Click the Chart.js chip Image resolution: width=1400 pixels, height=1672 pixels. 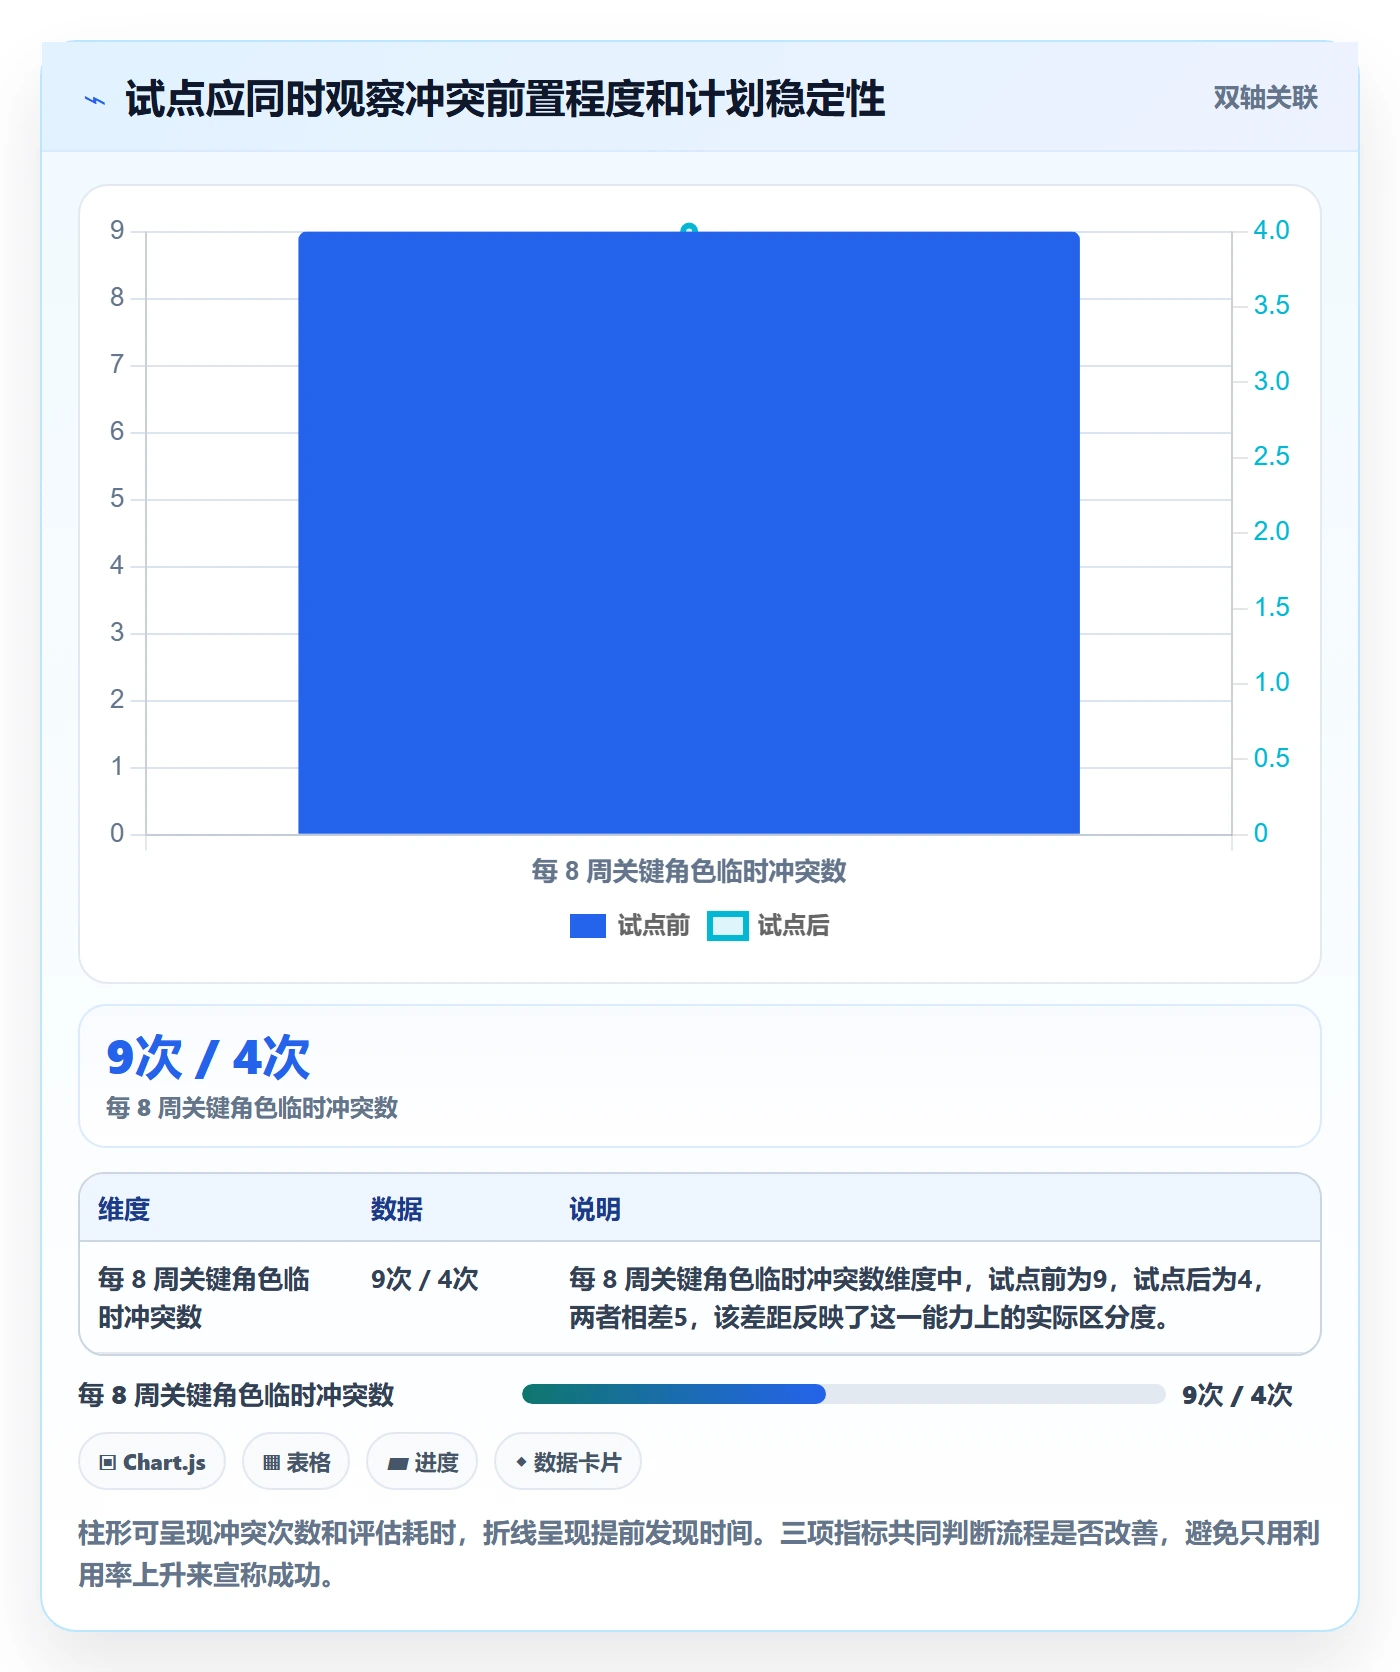(152, 1462)
